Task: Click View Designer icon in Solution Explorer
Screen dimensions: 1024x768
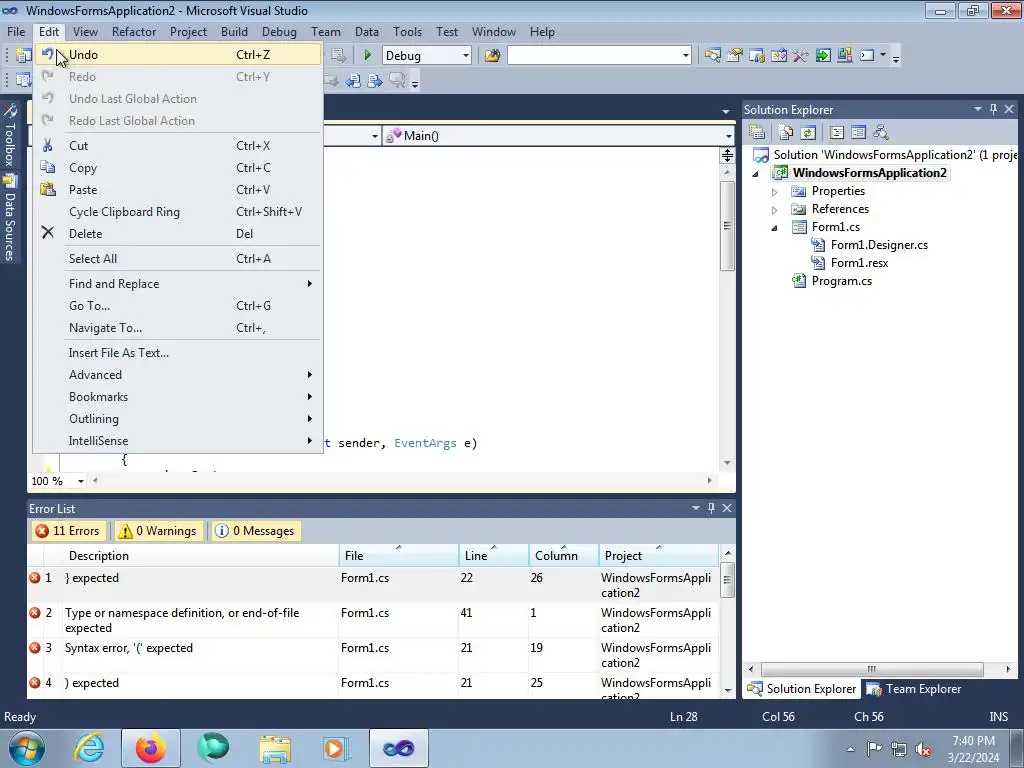Action: tap(858, 133)
